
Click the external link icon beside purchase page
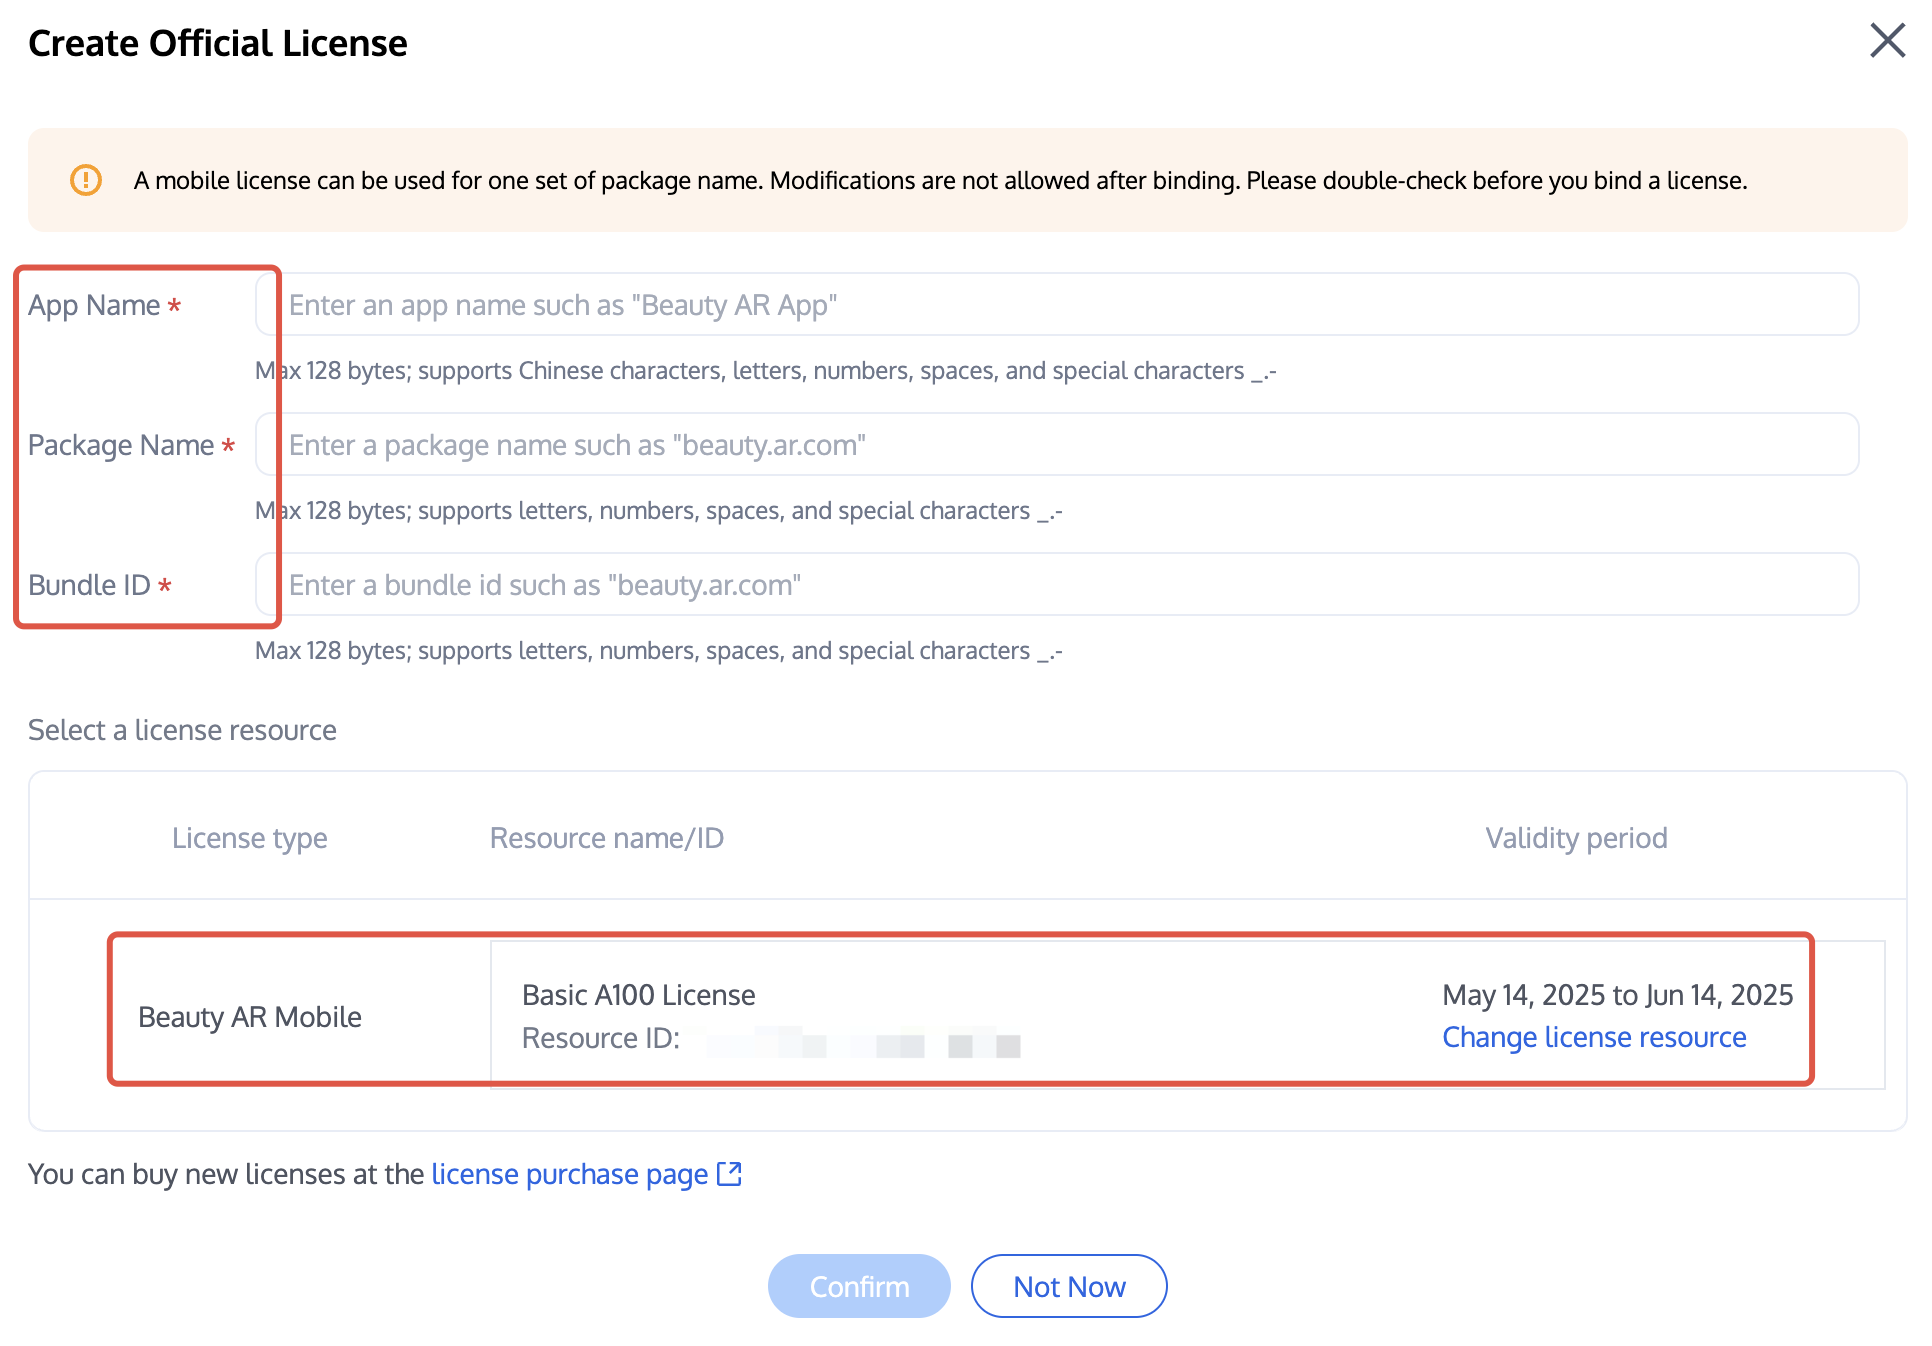(x=730, y=1173)
